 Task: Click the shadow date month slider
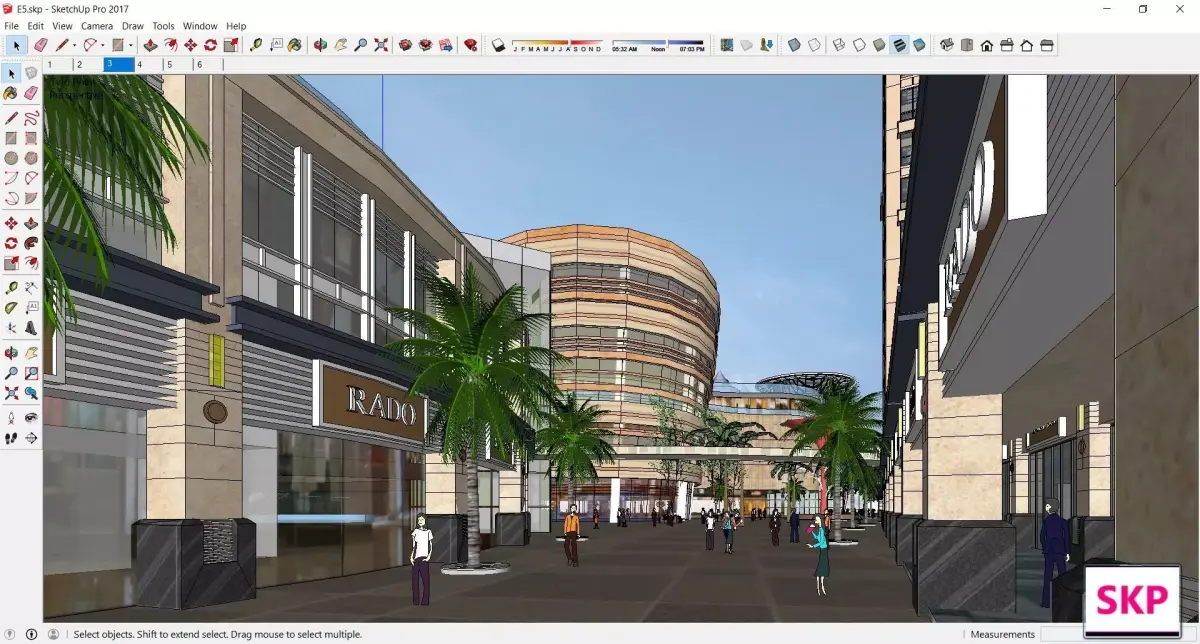557,45
